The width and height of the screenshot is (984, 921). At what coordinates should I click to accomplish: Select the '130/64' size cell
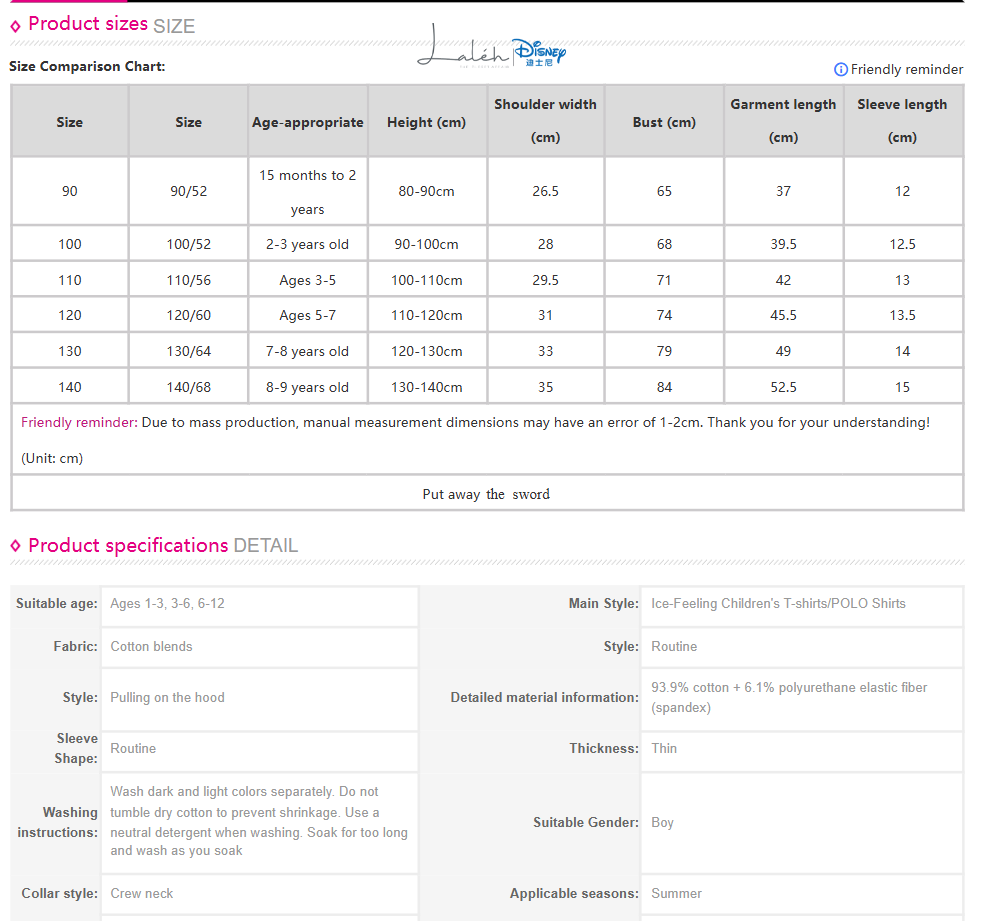click(x=188, y=351)
